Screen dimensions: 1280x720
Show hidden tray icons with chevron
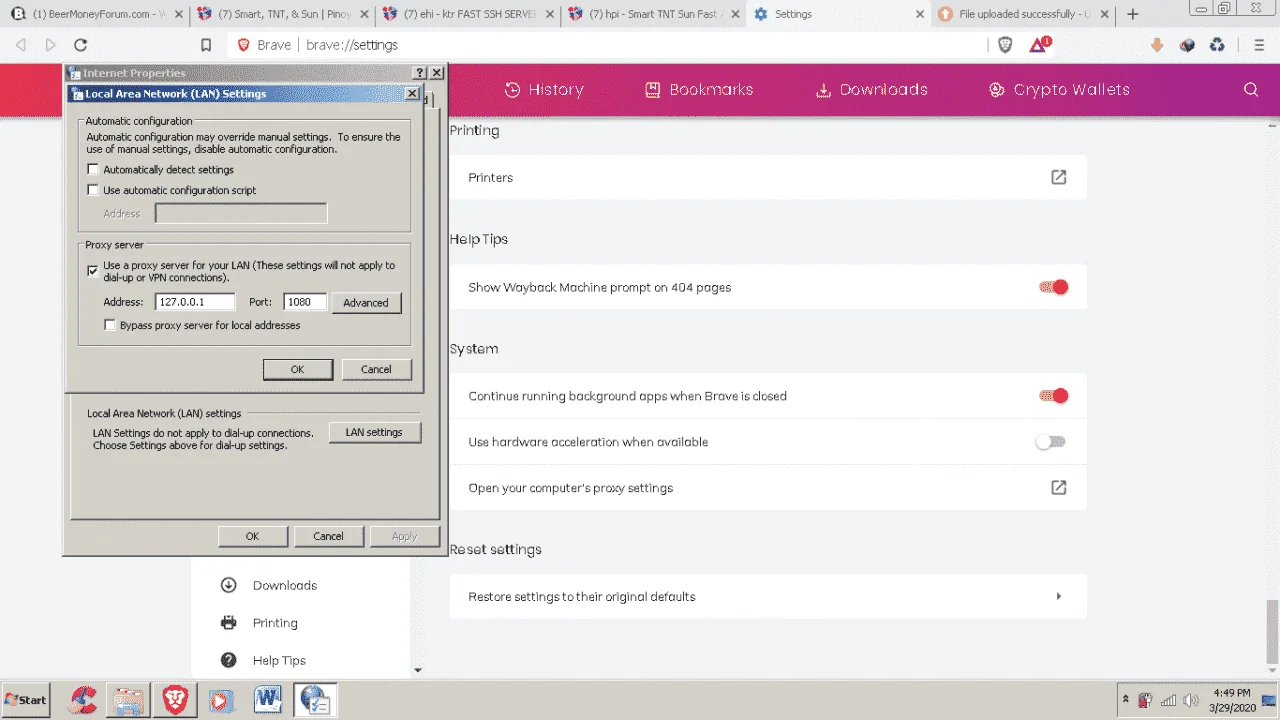1126,699
